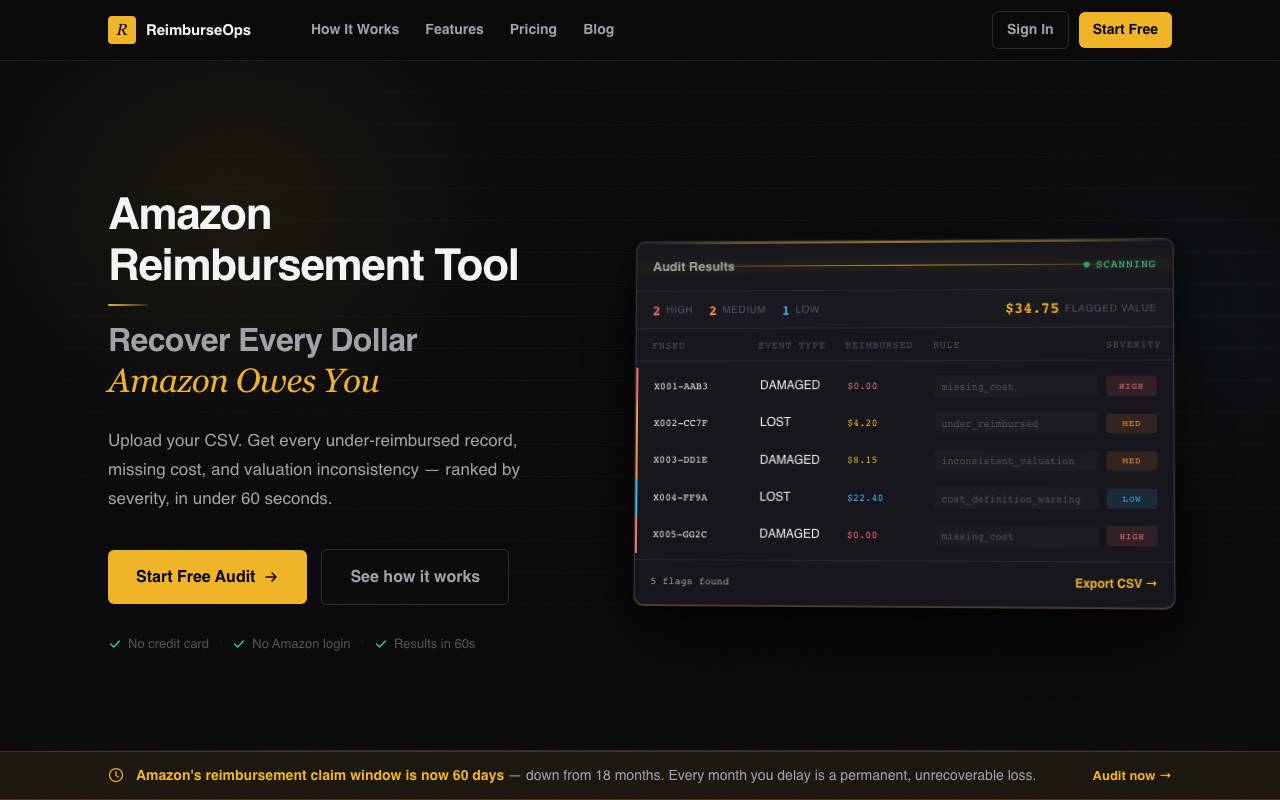The height and width of the screenshot is (800, 1280).
Task: Click Audit Results panel title
Action: tap(694, 266)
